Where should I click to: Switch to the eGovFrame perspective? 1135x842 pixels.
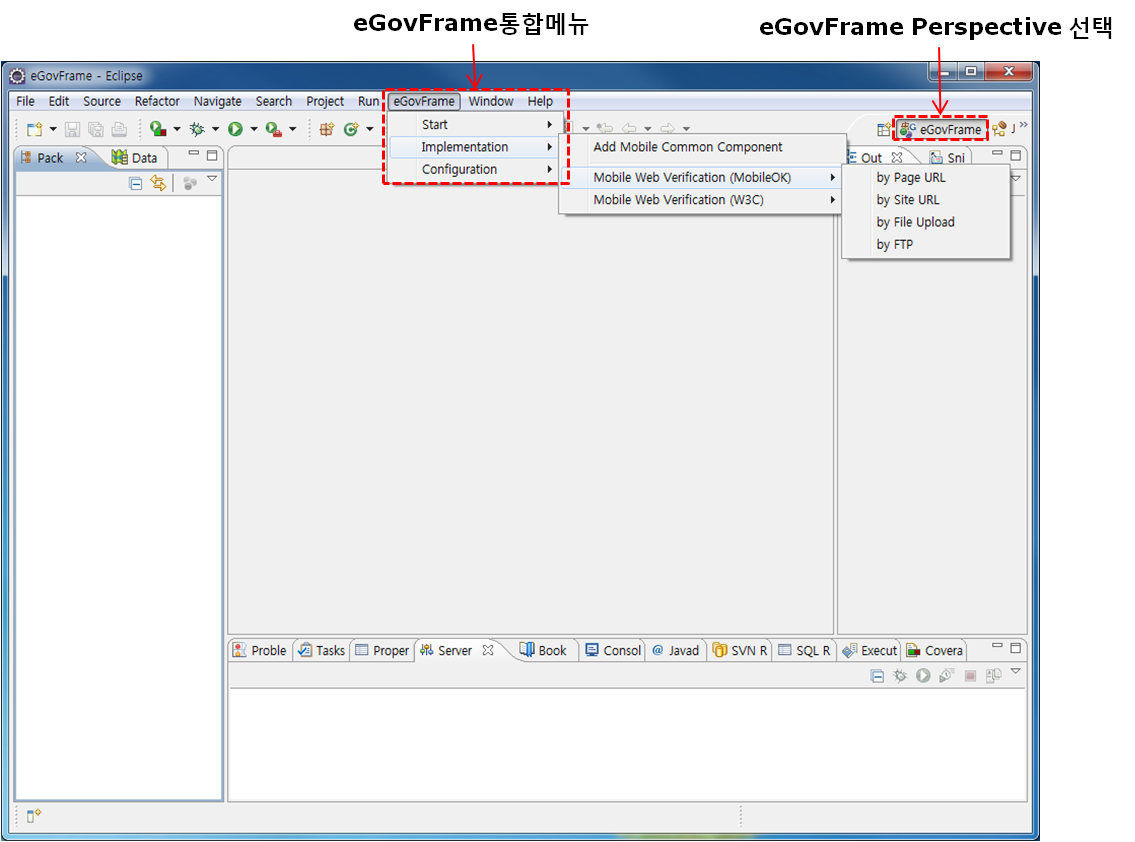(x=940, y=129)
